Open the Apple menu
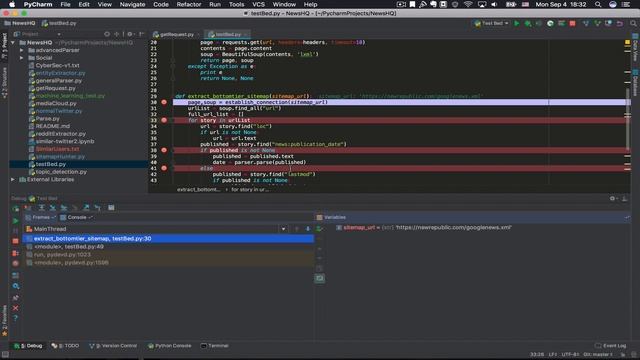The image size is (640, 360). point(12,4)
